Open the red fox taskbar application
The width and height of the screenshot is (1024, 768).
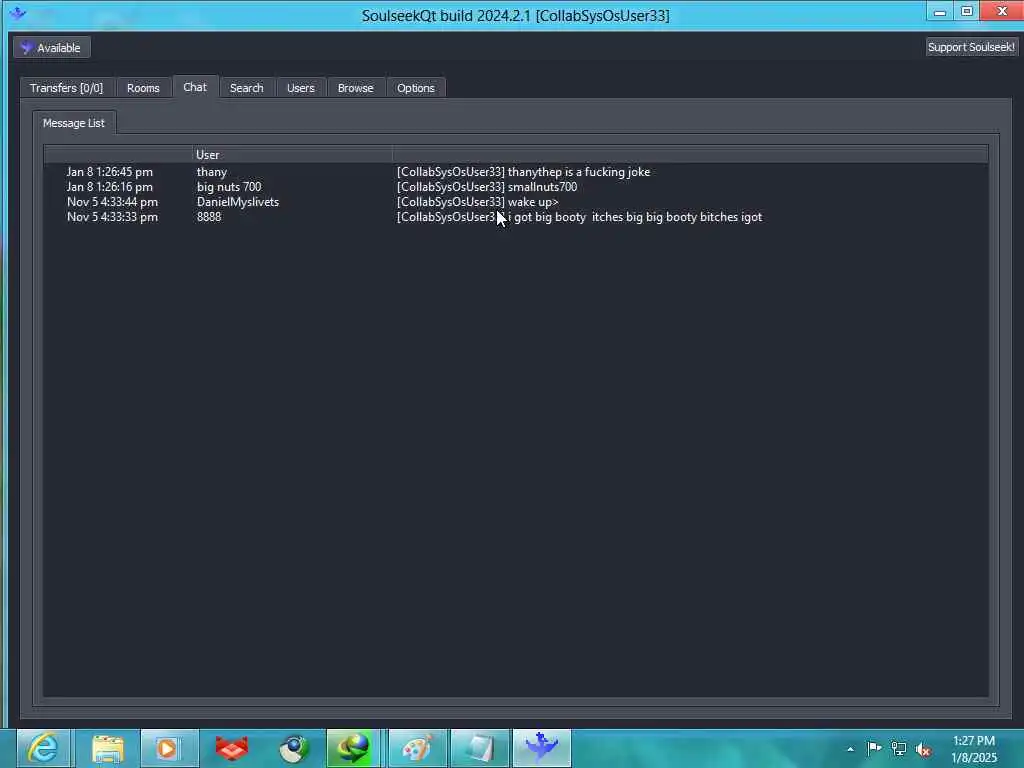pyautogui.click(x=232, y=748)
